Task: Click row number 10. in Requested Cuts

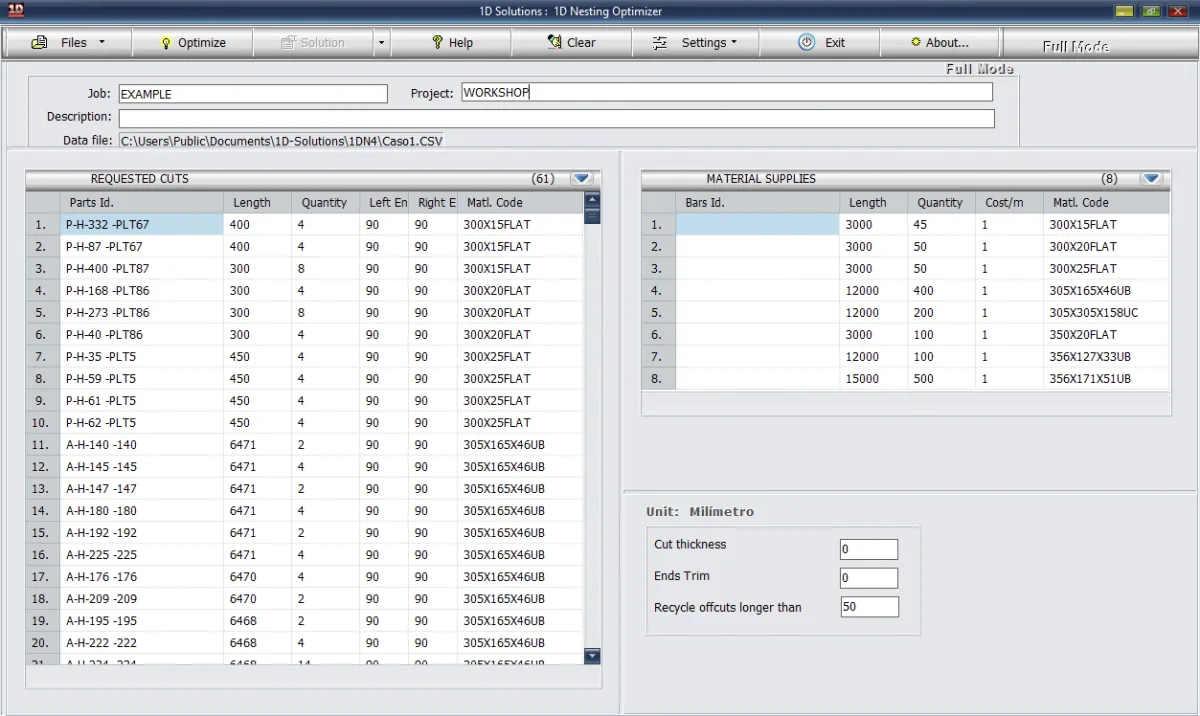Action: click(x=41, y=422)
